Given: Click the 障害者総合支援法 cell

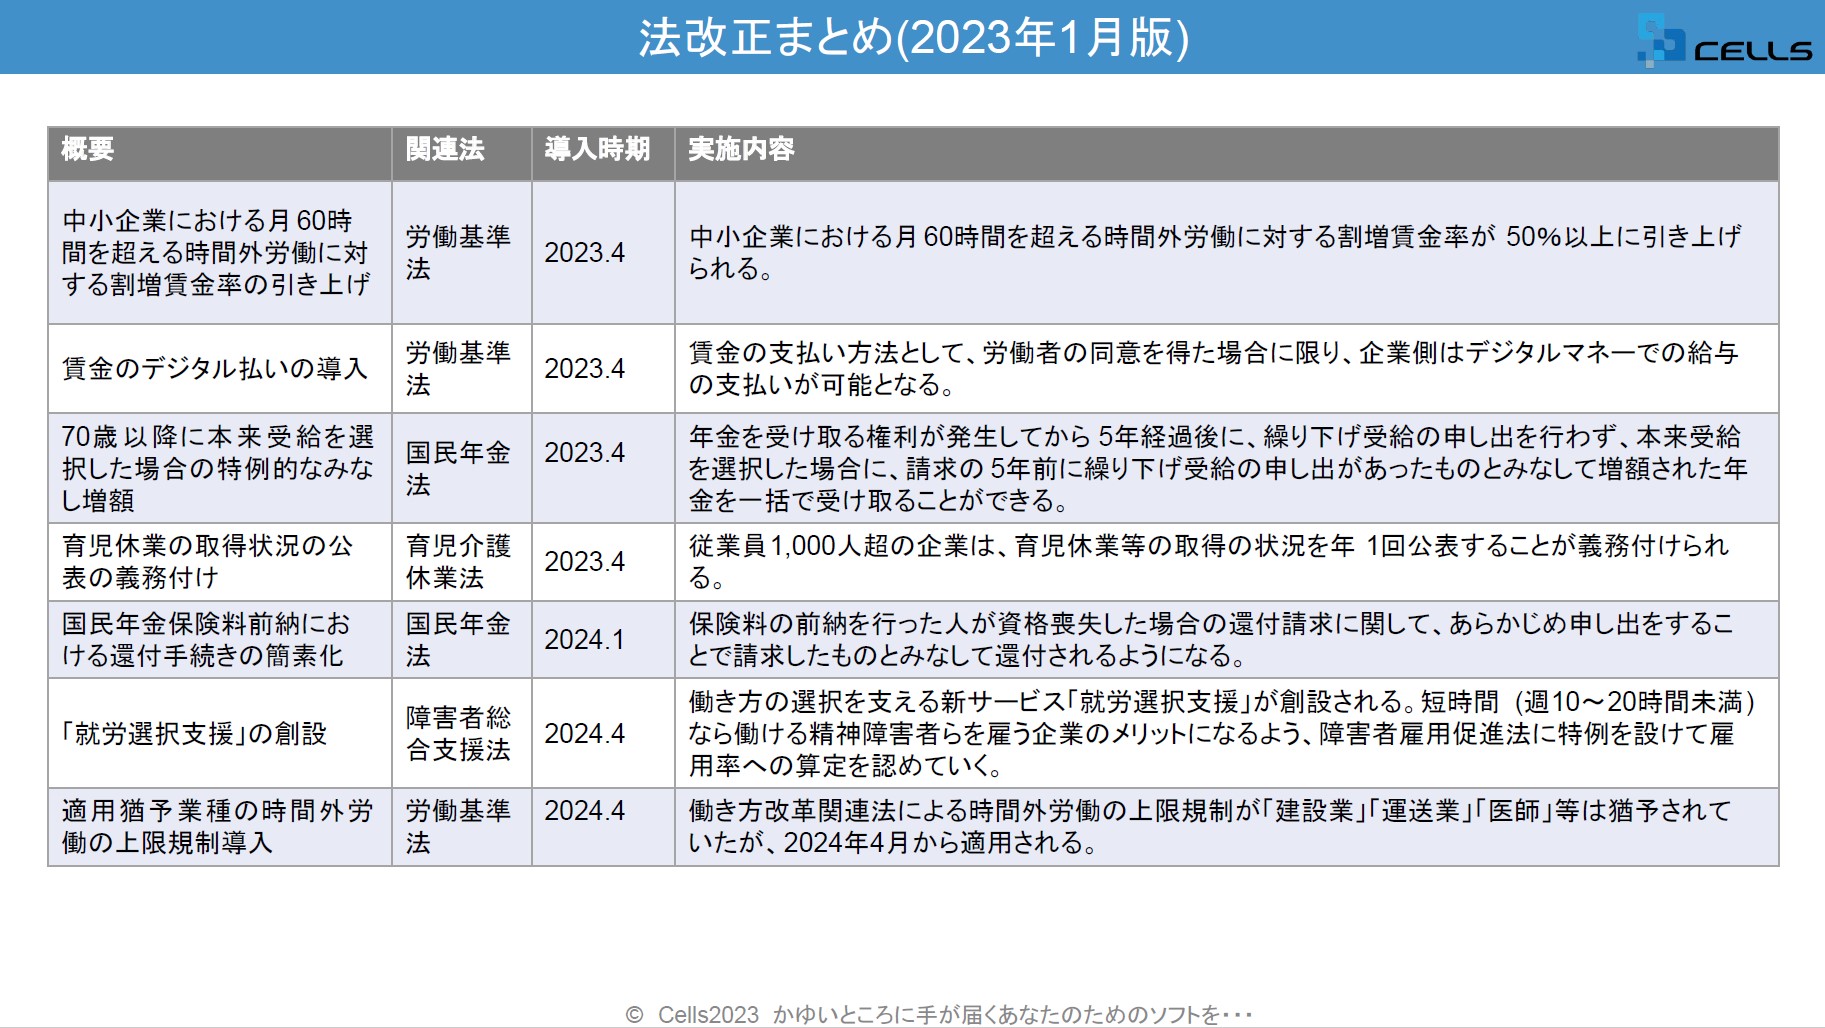Looking at the screenshot, I should click(x=462, y=733).
